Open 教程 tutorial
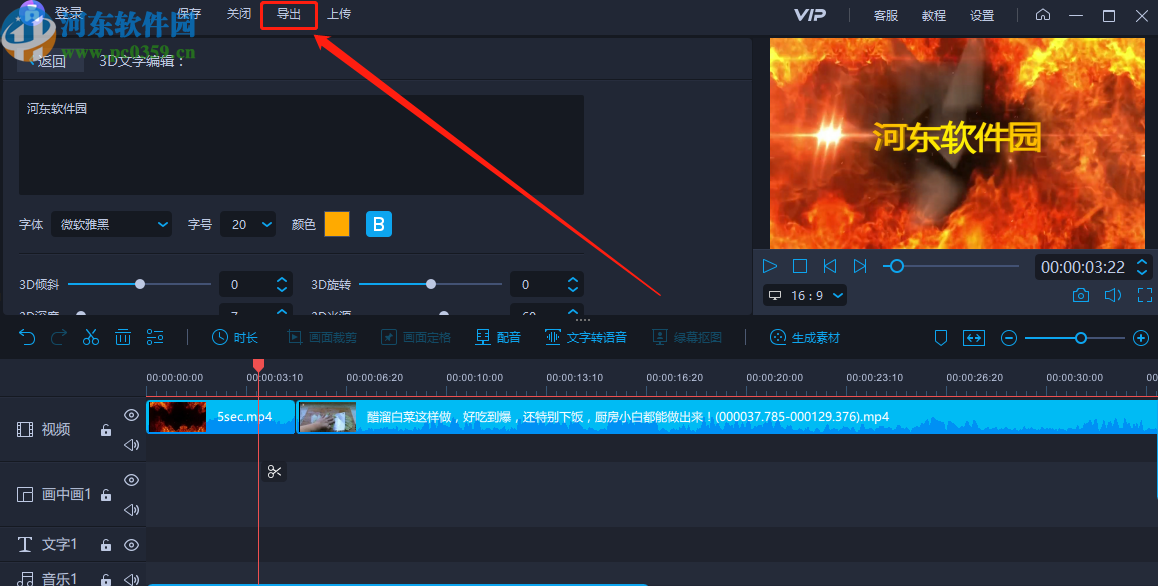The width and height of the screenshot is (1158, 586). coord(934,16)
